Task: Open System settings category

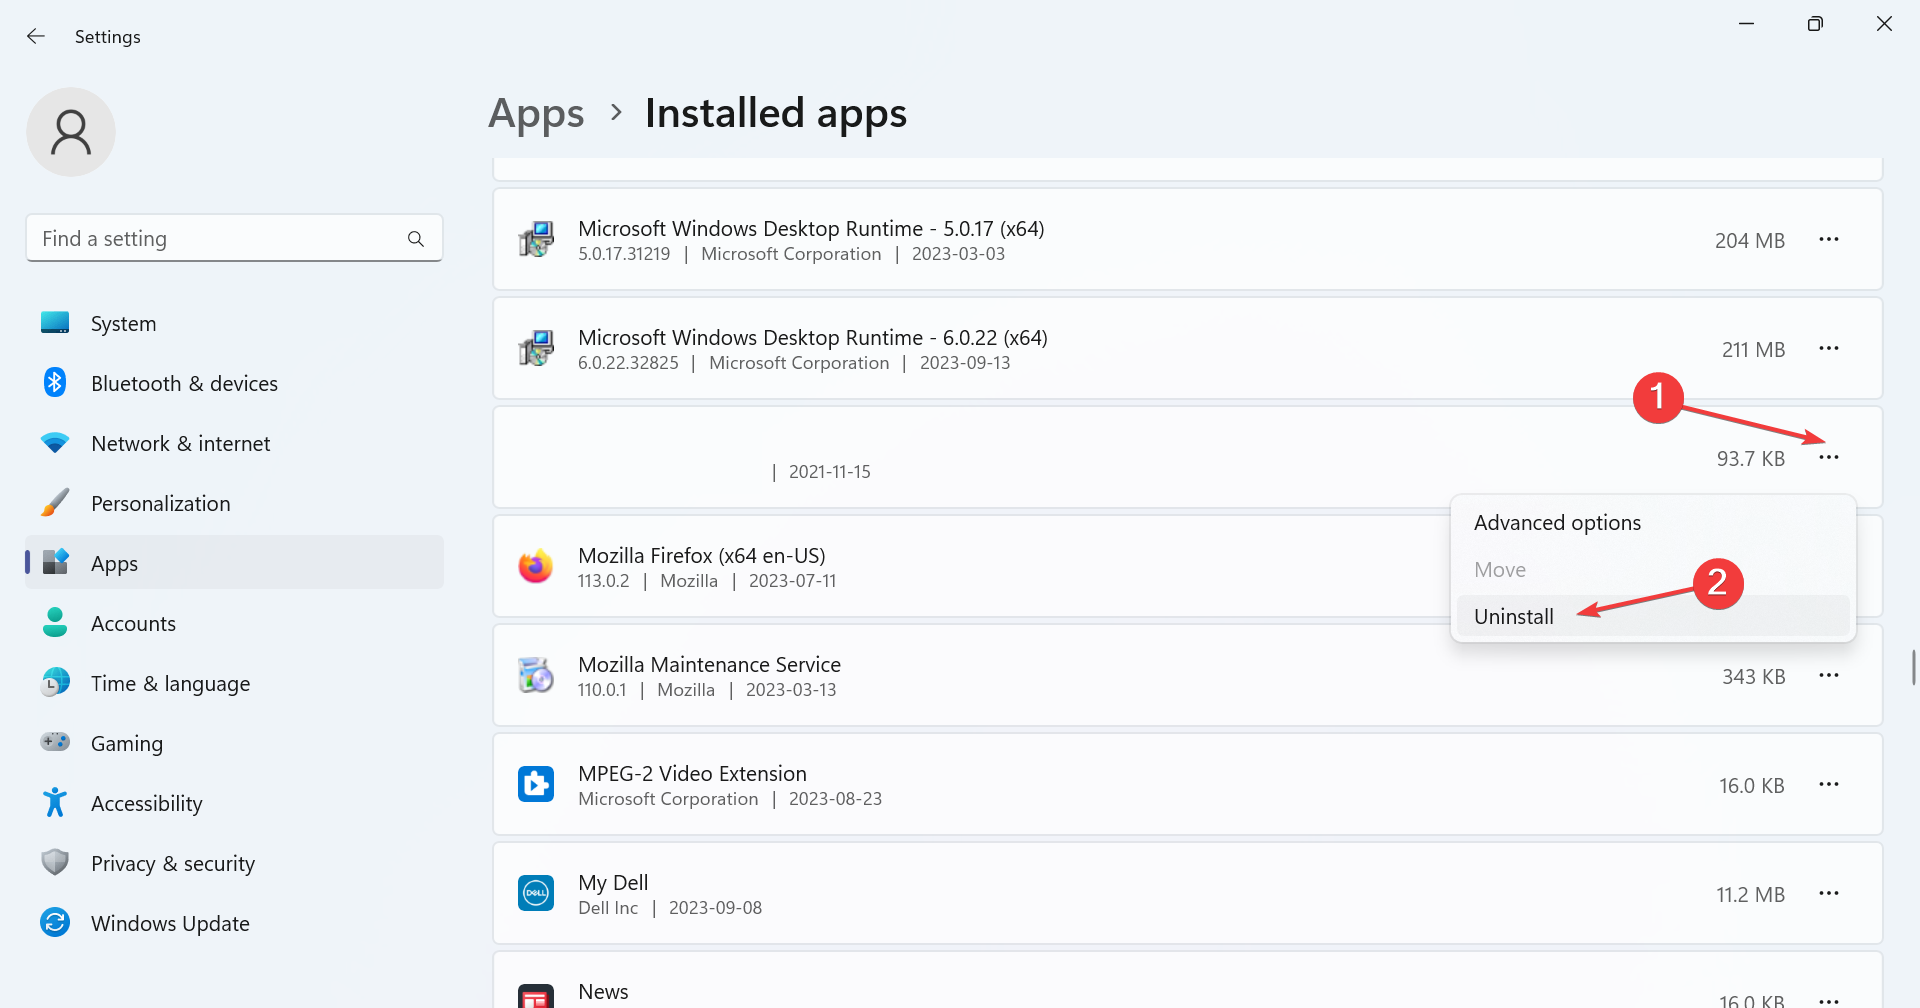Action: tap(234, 323)
